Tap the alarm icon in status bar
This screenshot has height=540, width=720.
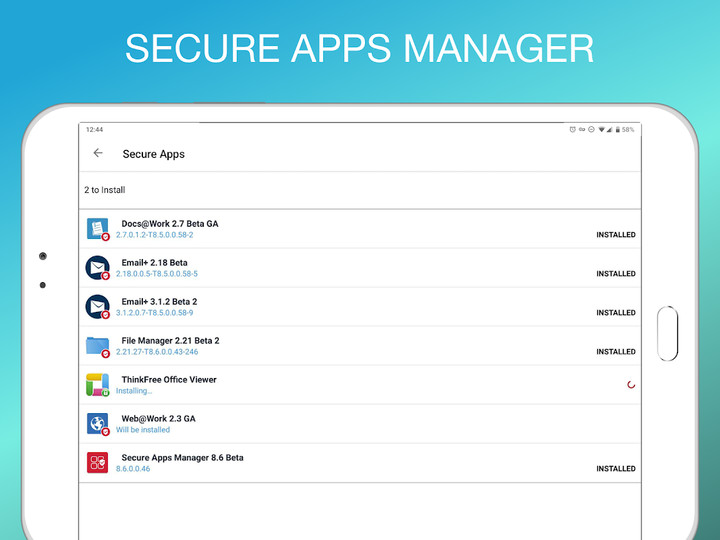point(573,130)
